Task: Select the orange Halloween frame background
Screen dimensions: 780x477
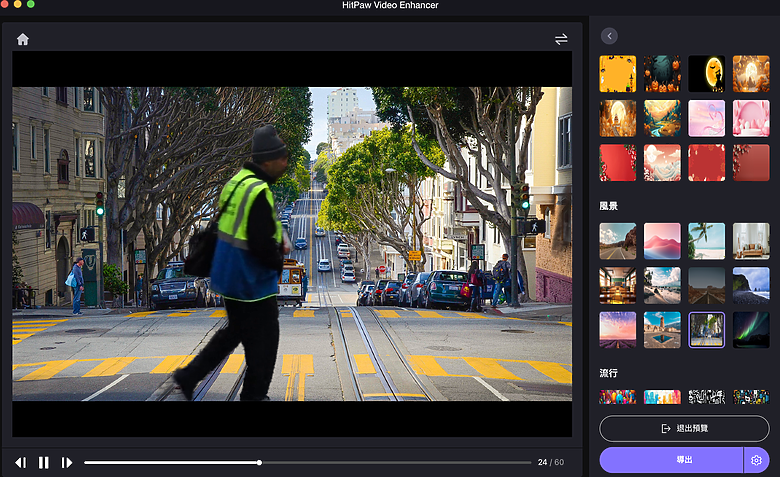Action: tap(618, 74)
